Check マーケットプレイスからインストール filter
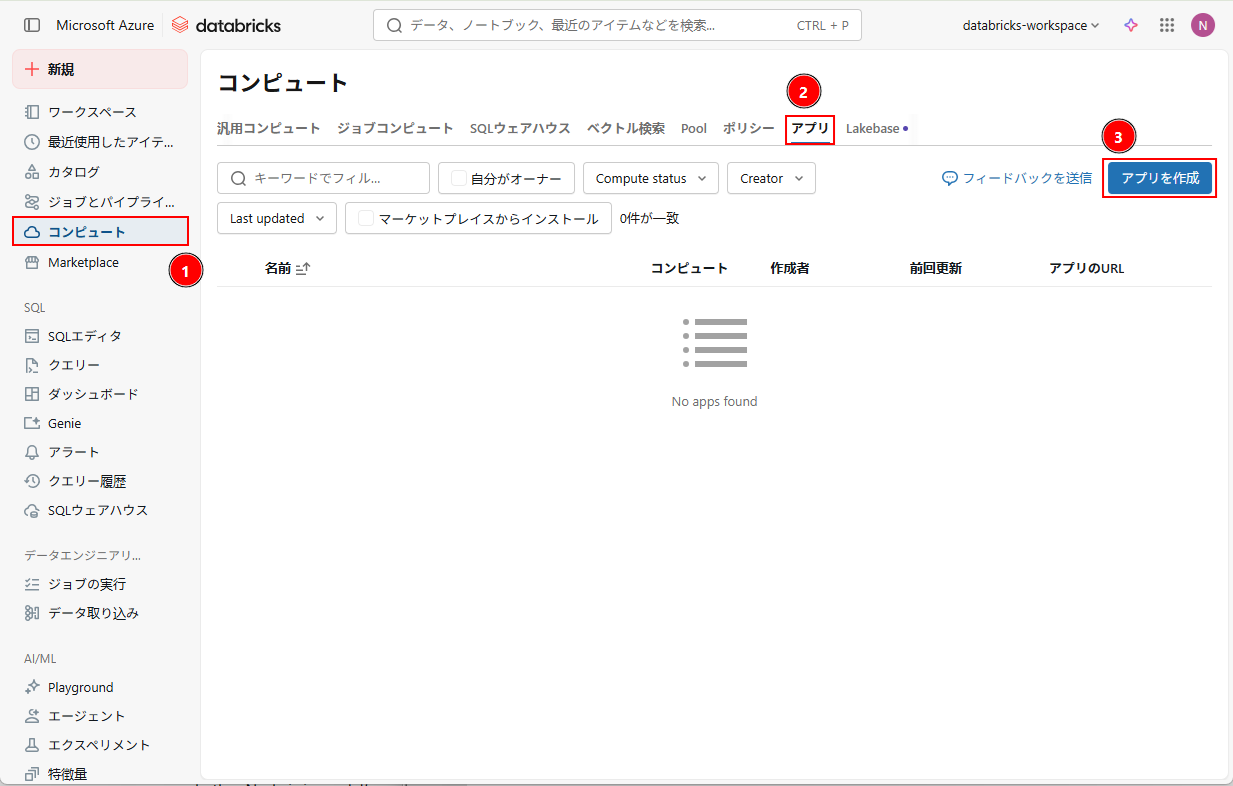This screenshot has height=786, width=1233. tap(366, 218)
